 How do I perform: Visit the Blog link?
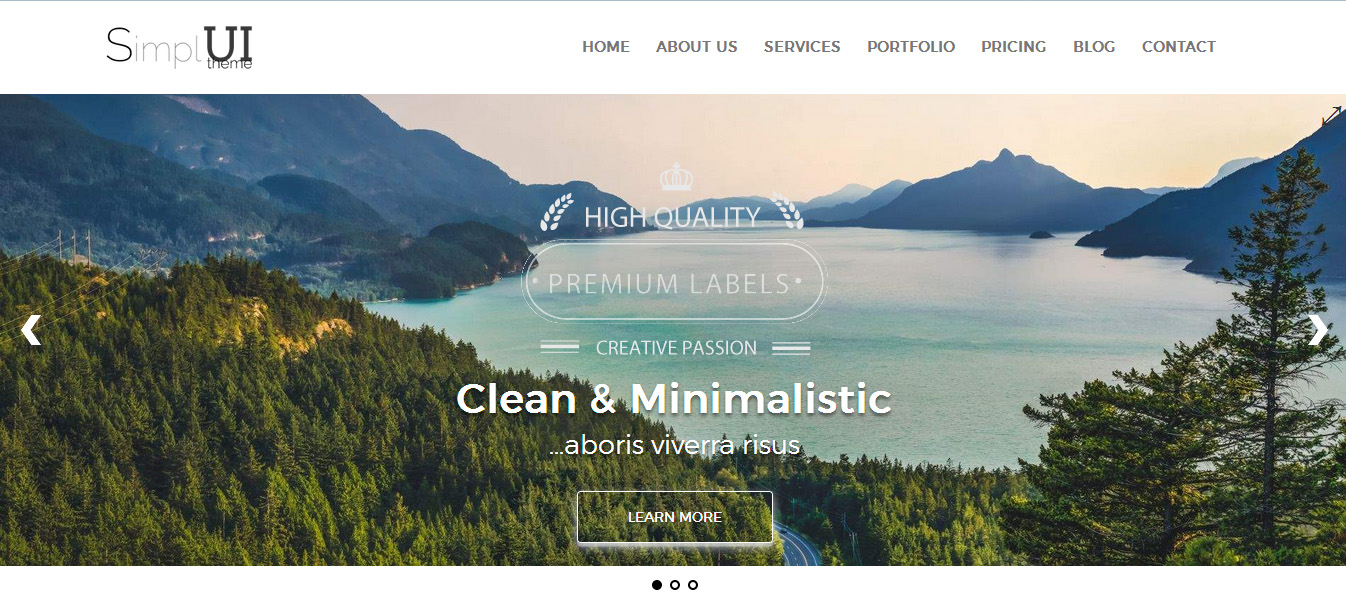point(1094,47)
